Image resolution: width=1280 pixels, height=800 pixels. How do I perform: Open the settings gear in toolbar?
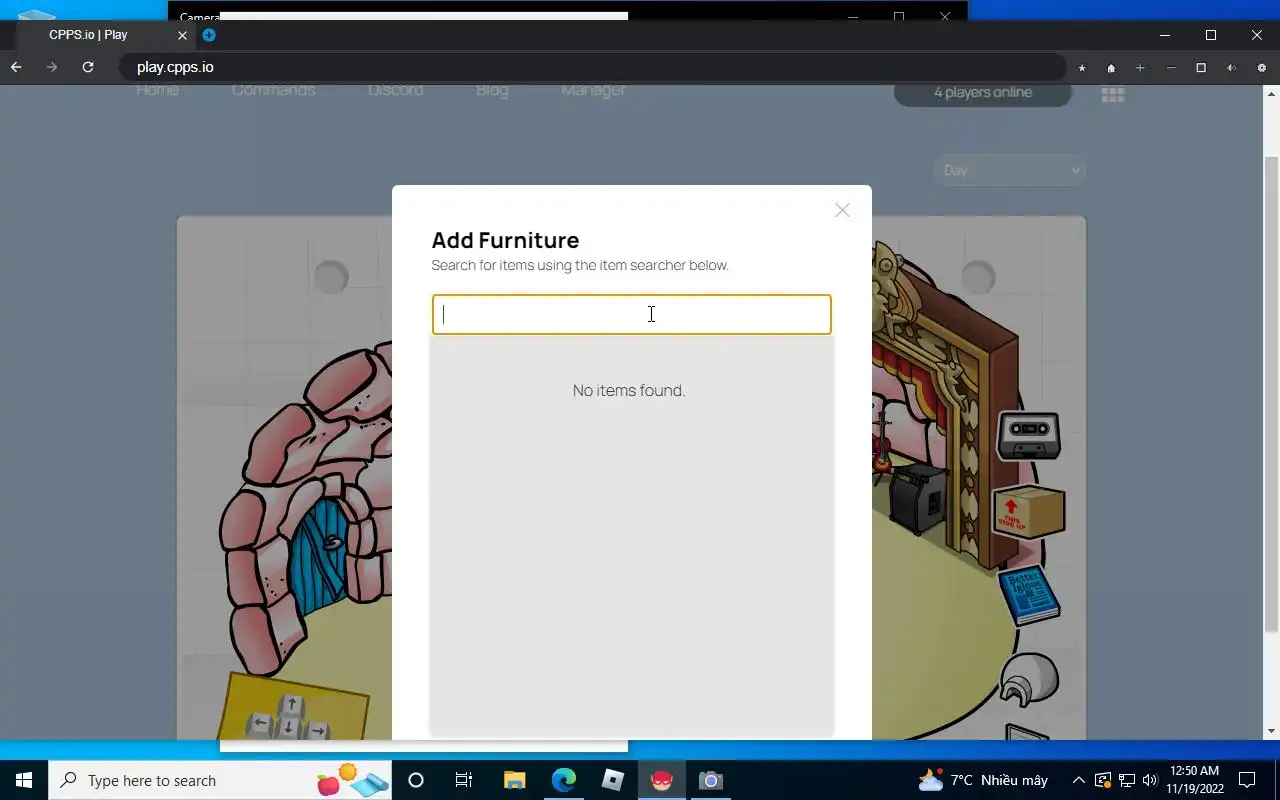click(x=1262, y=68)
